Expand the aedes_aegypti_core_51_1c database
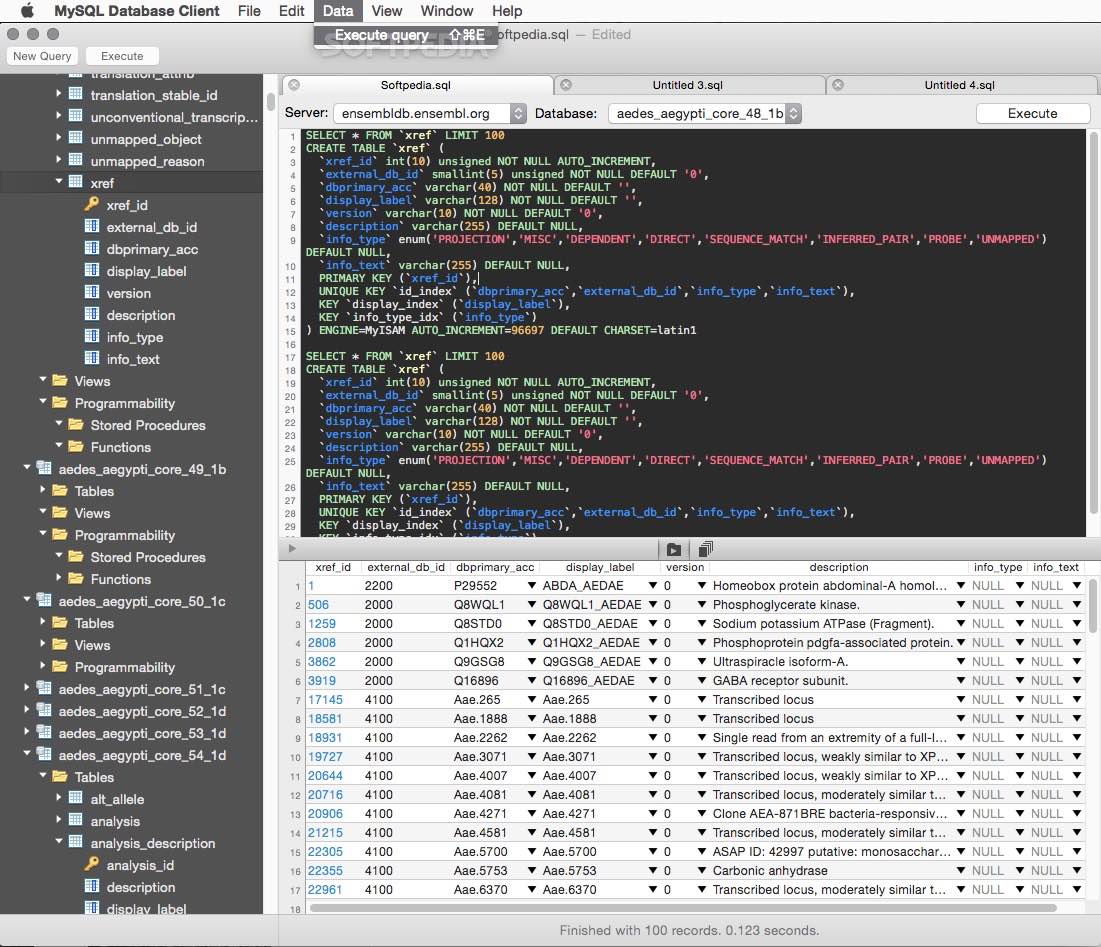 [27, 687]
